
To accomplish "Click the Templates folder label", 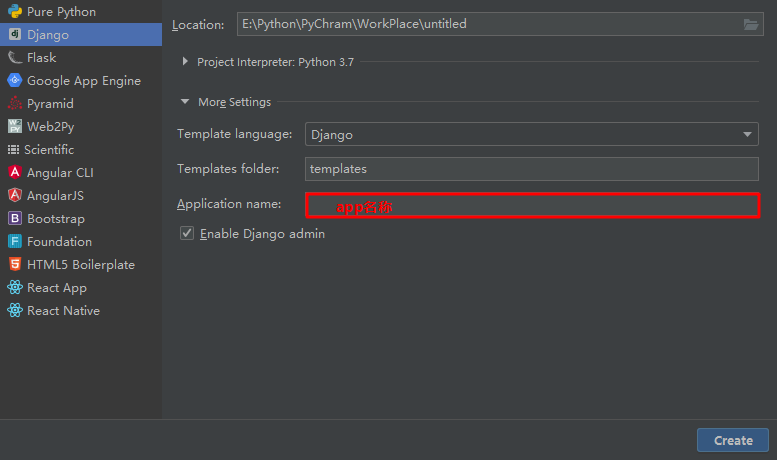I will pyautogui.click(x=228, y=169).
